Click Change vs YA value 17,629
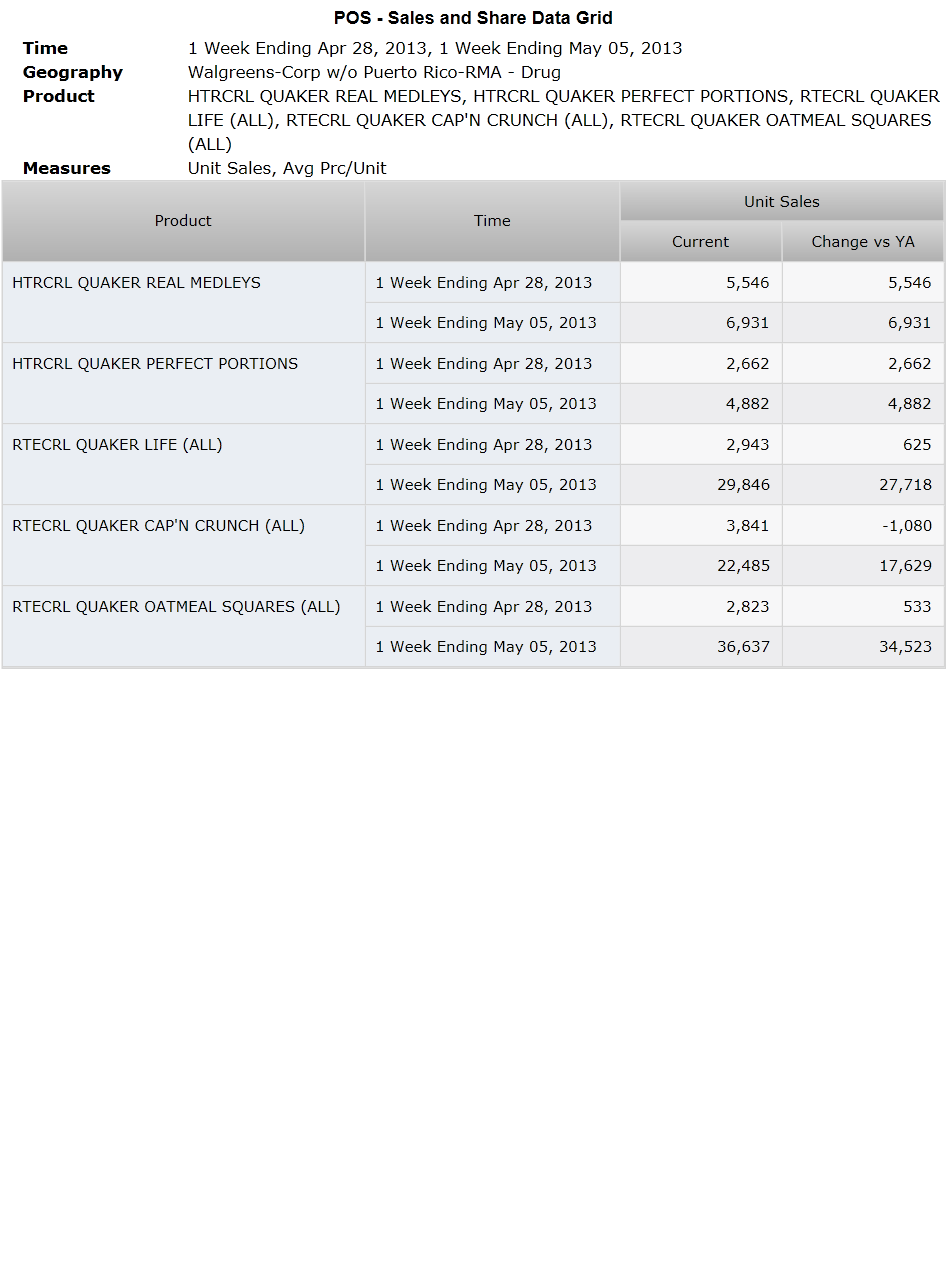Image resolution: width=946 pixels, height=1284 pixels. pos(863,566)
